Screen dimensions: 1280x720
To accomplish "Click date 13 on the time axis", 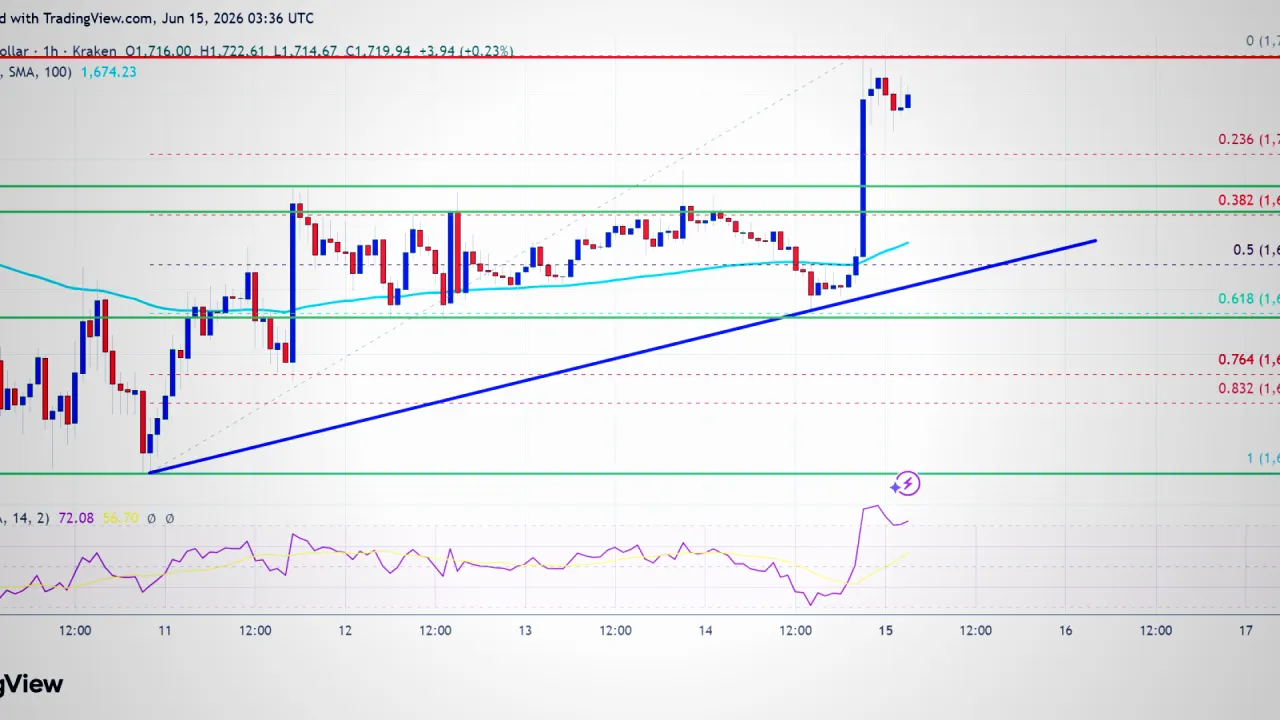I will click(525, 630).
